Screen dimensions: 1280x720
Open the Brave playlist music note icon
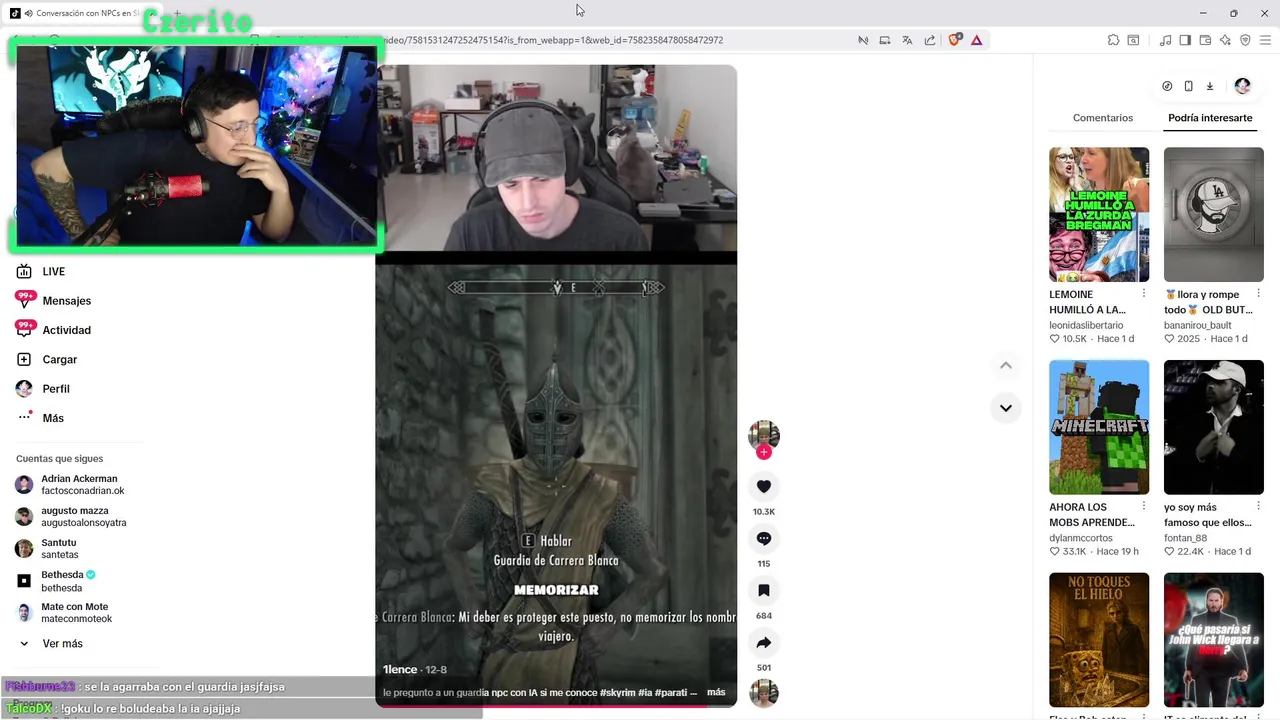coord(1165,40)
